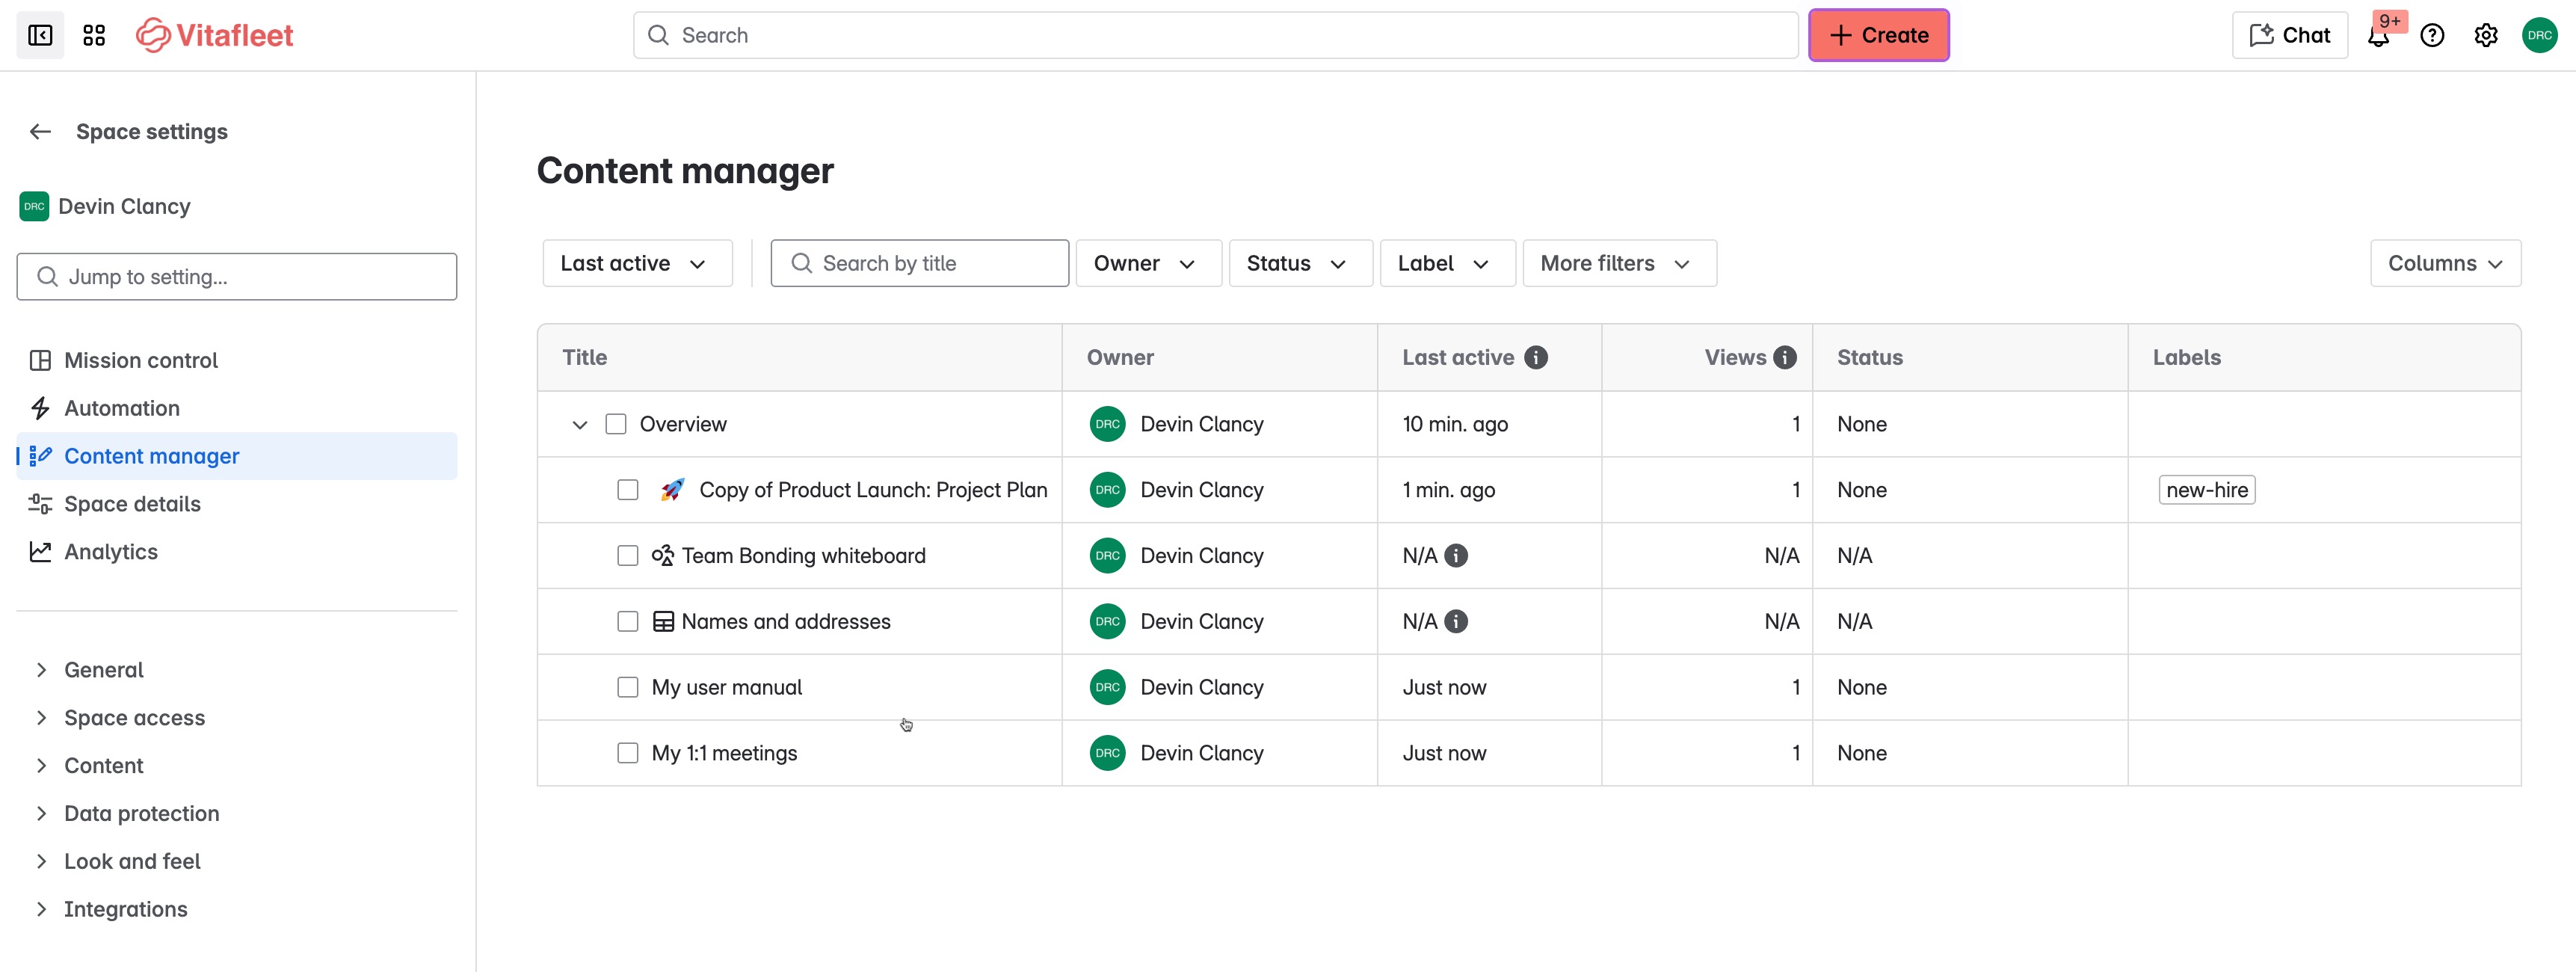This screenshot has height=972, width=2576.
Task: Open the Last active sort dropdown
Action: [x=636, y=264]
